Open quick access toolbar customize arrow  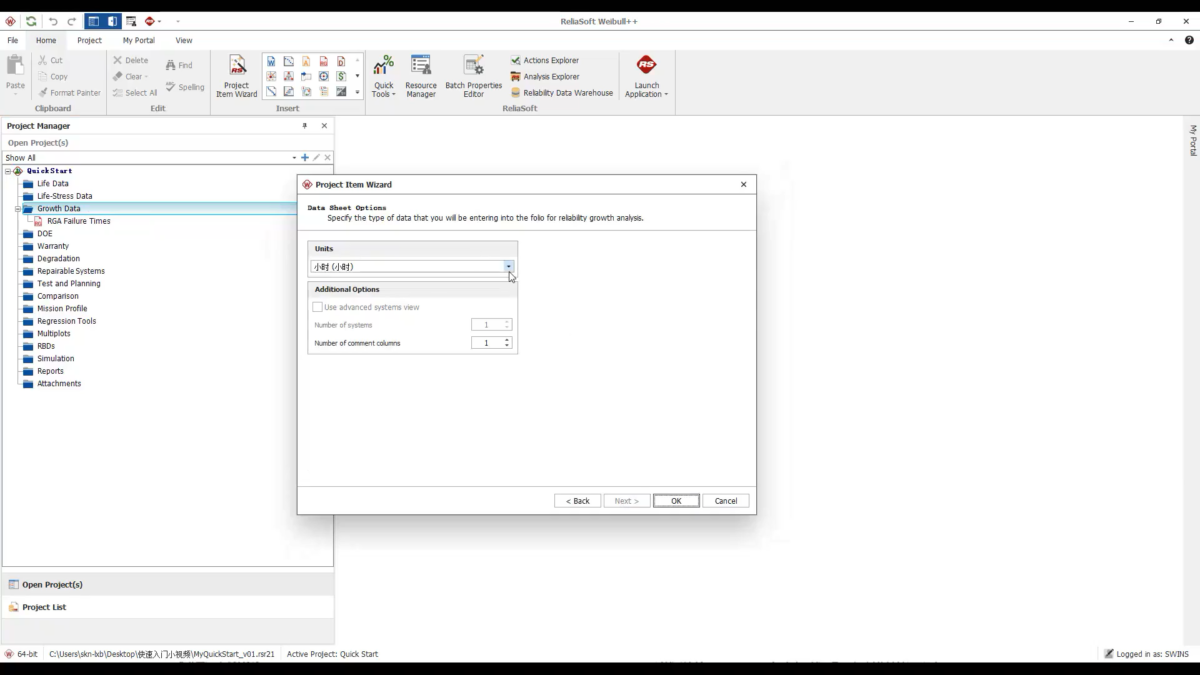[x=178, y=21]
